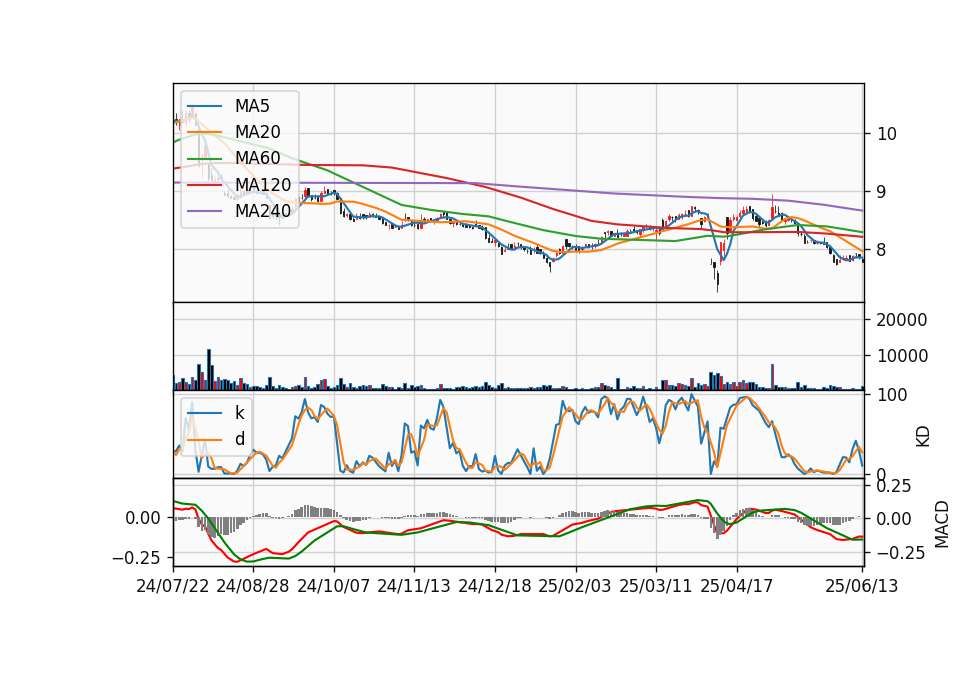The width and height of the screenshot is (960, 690).
Task: Click the MA60 legend label
Action: pyautogui.click(x=258, y=159)
